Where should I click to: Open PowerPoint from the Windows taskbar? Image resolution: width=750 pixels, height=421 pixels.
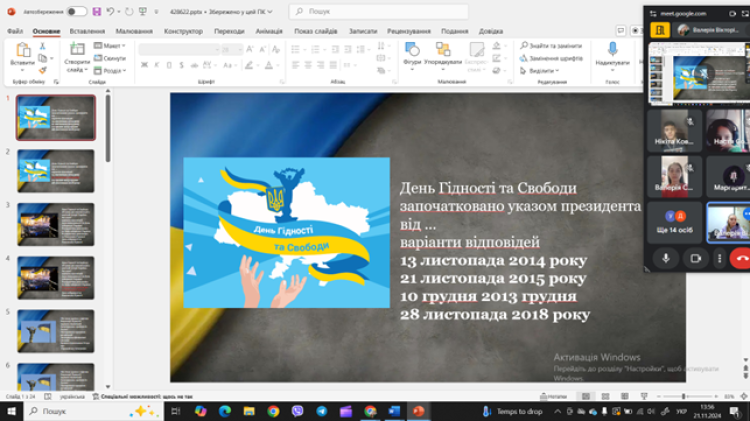[x=418, y=411]
